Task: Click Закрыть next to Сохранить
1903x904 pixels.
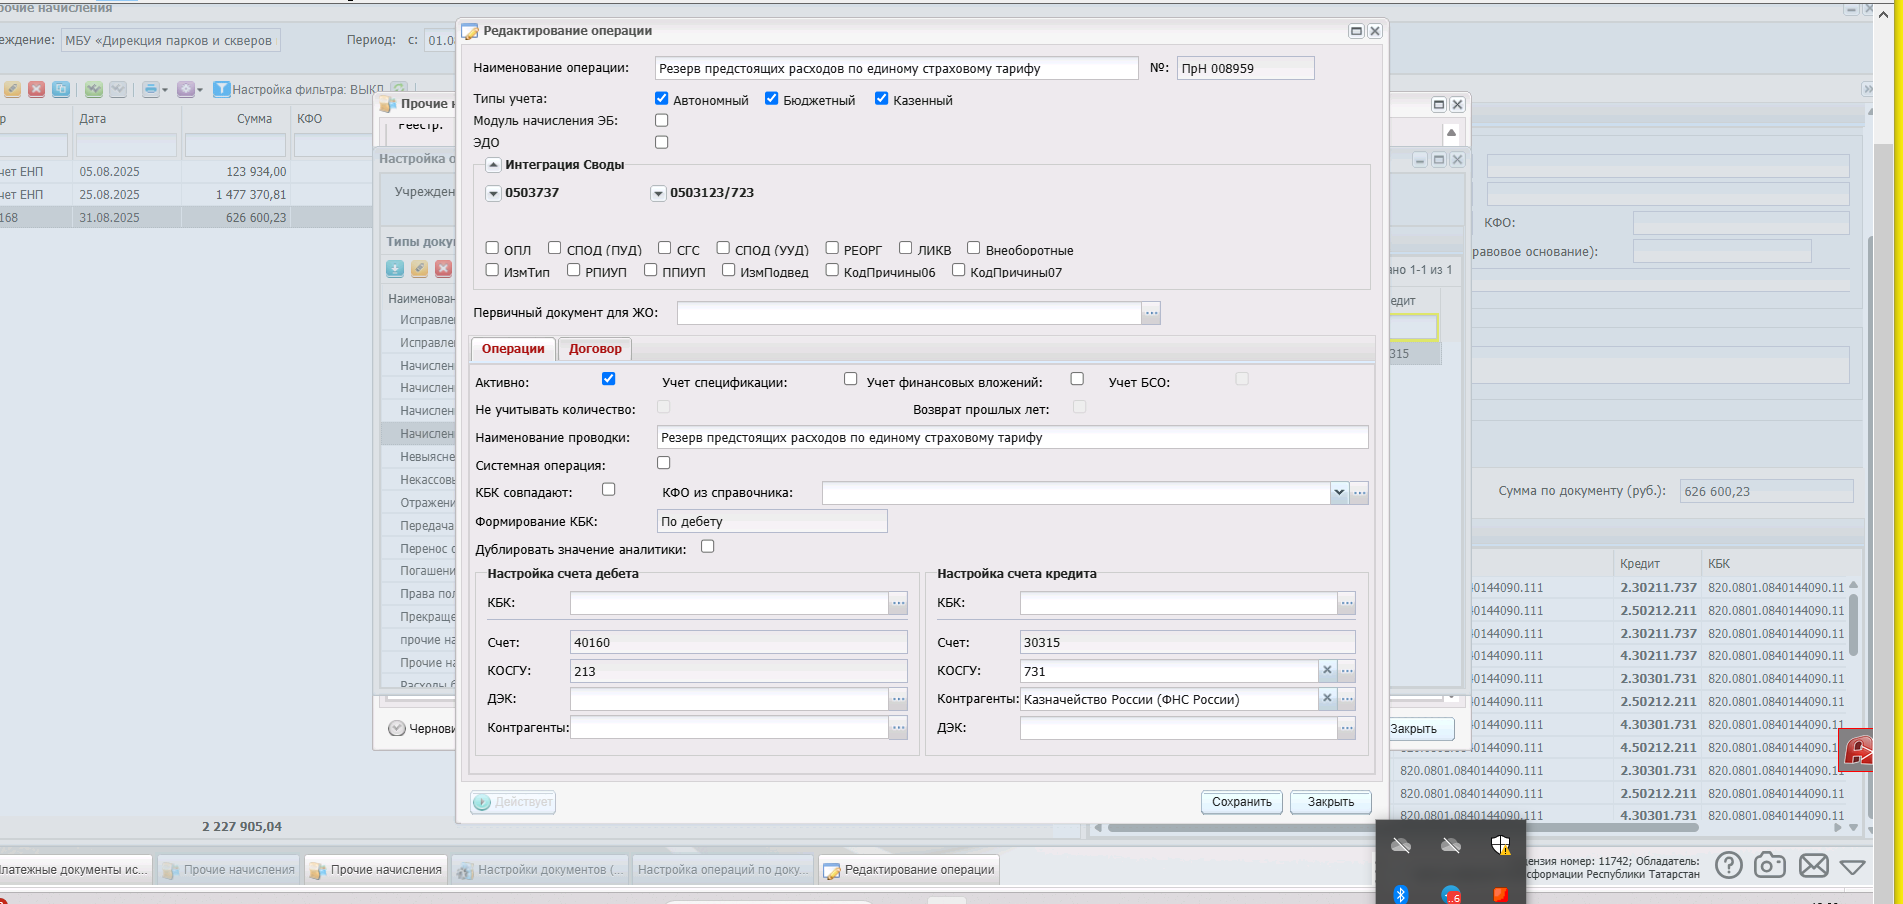Action: click(x=1330, y=802)
